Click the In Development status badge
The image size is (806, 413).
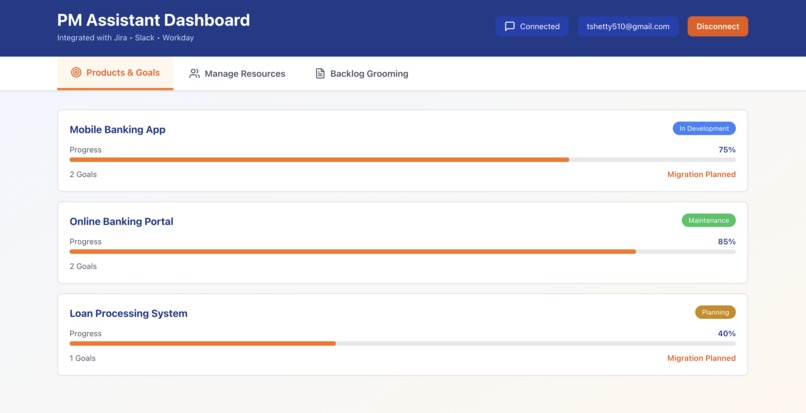(704, 129)
